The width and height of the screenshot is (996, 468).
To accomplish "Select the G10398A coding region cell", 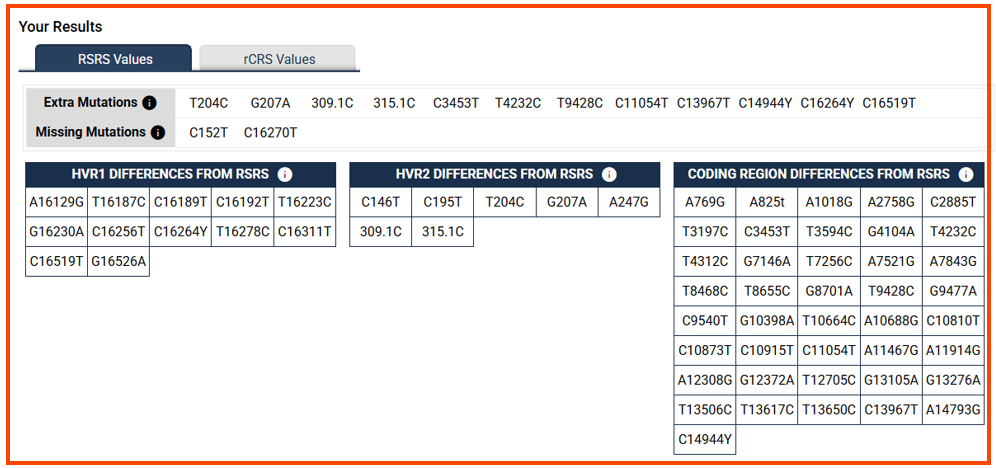I will pyautogui.click(x=767, y=321).
